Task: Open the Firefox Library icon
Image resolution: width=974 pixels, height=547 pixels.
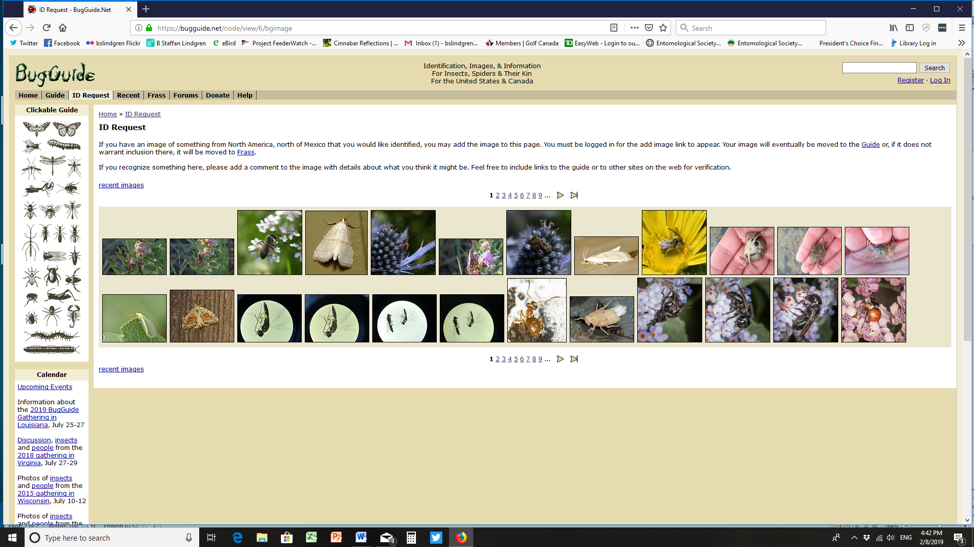Action: 893,28
